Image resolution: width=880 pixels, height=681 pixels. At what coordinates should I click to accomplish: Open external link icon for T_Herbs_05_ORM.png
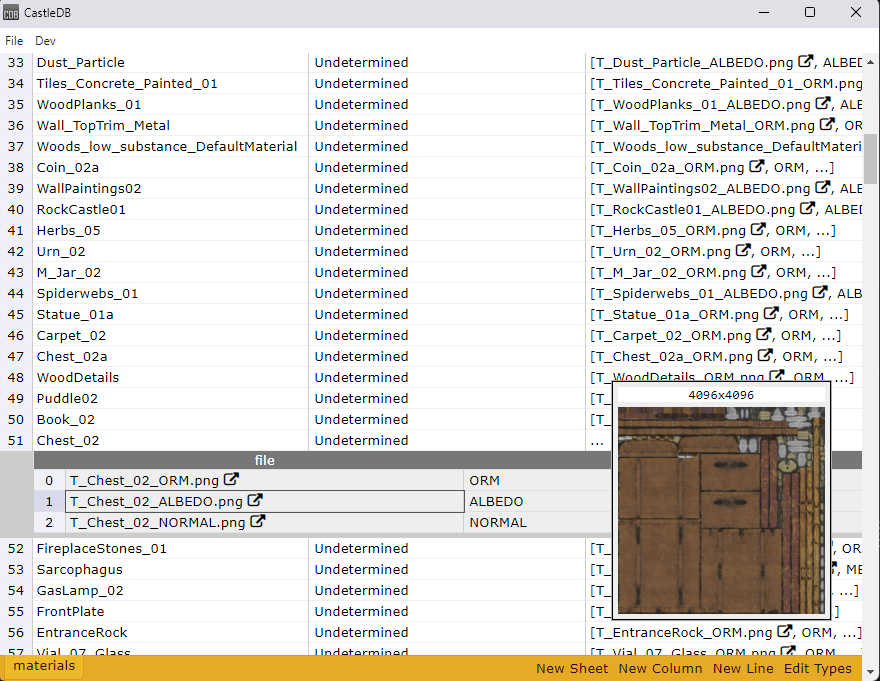(758, 229)
